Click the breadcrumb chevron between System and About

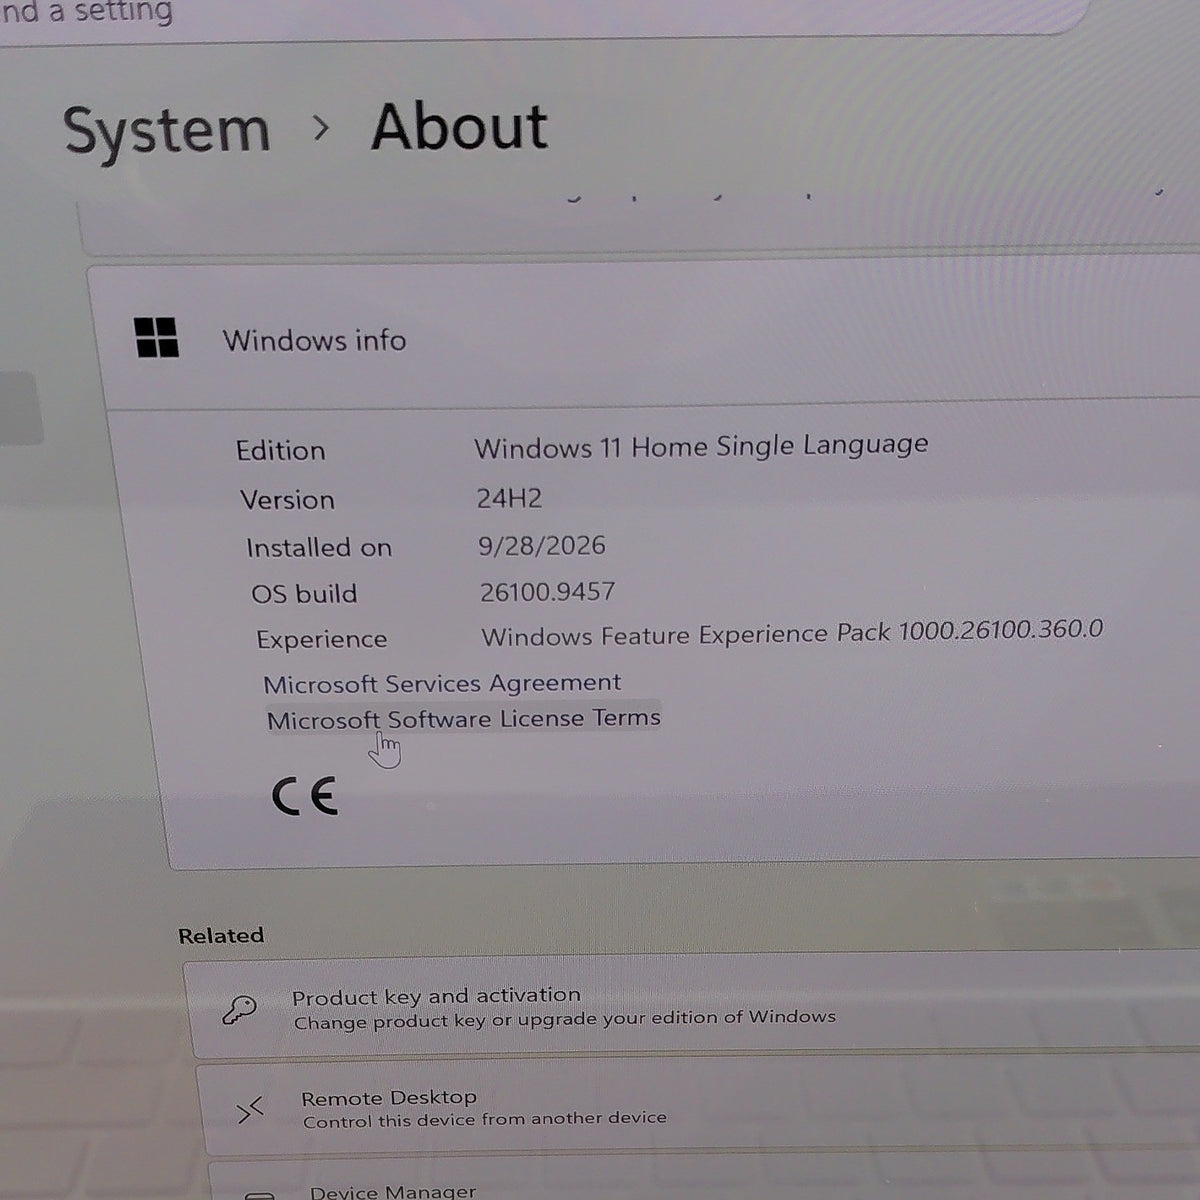tap(321, 128)
